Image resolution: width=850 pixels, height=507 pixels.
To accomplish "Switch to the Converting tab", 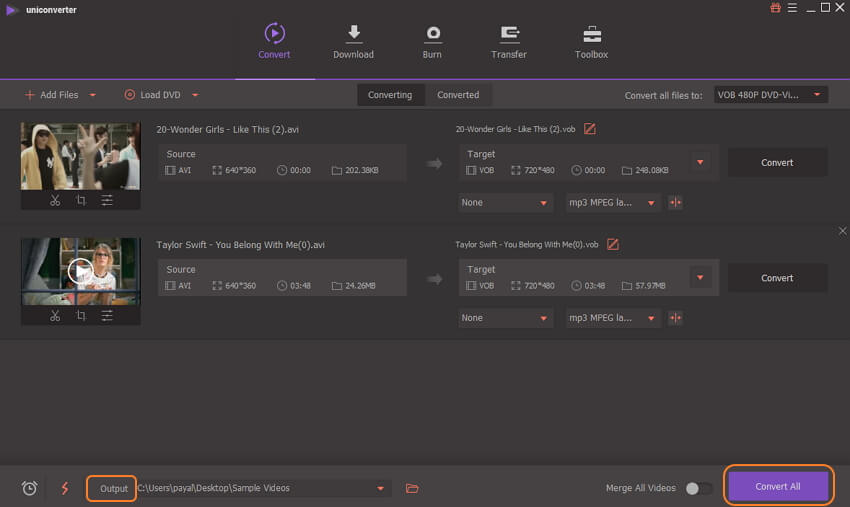I will click(390, 95).
